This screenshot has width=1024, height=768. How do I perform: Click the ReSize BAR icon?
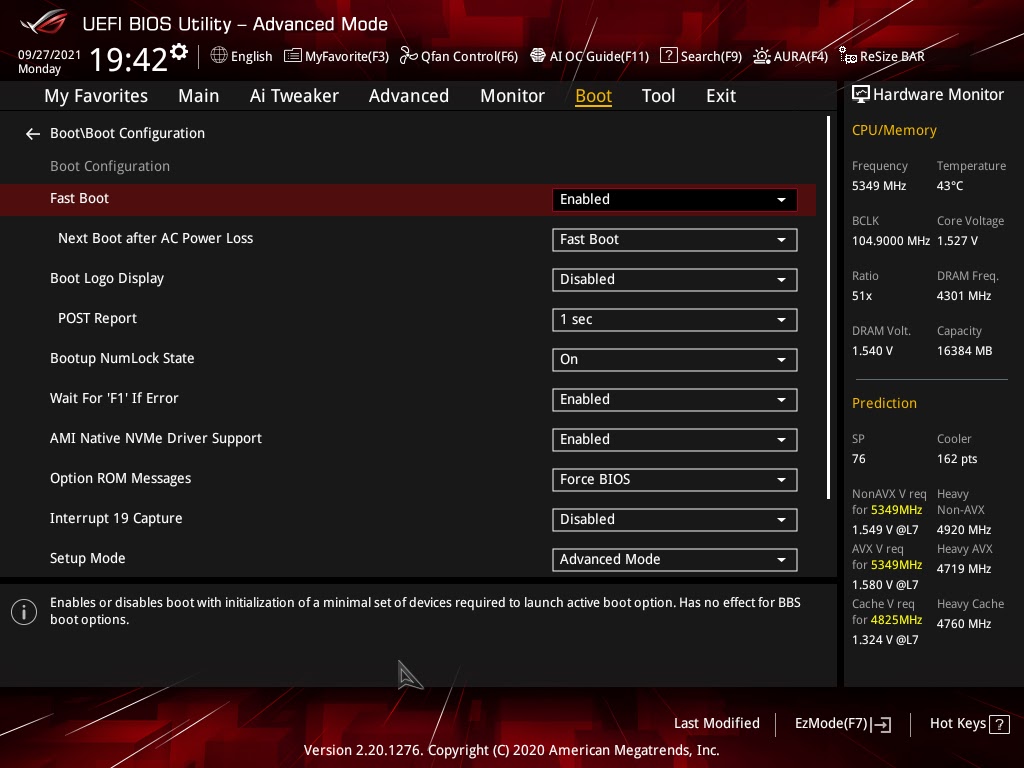(x=848, y=56)
